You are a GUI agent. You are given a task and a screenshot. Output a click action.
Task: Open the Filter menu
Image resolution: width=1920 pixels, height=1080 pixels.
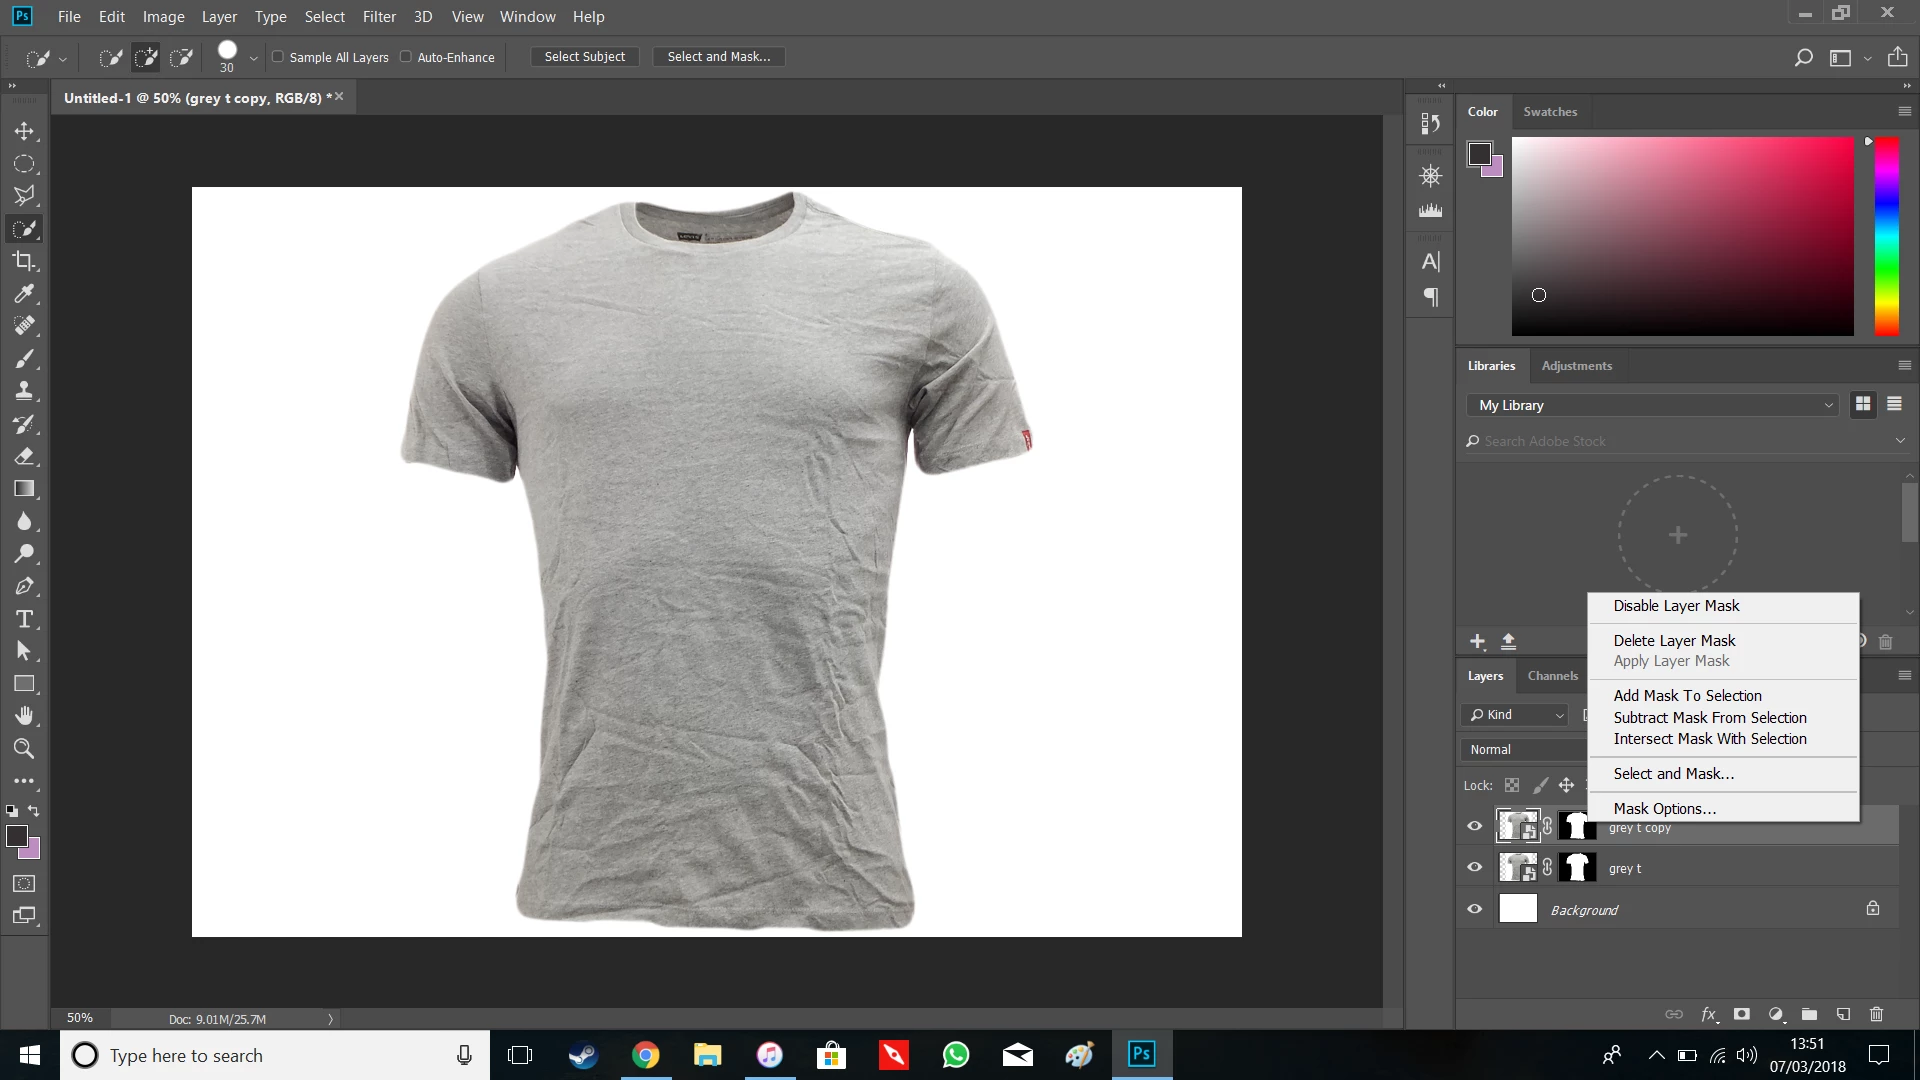(379, 17)
